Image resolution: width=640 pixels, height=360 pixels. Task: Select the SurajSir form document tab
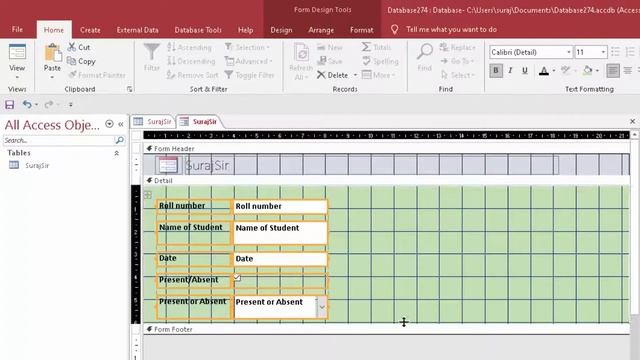[x=199, y=121]
